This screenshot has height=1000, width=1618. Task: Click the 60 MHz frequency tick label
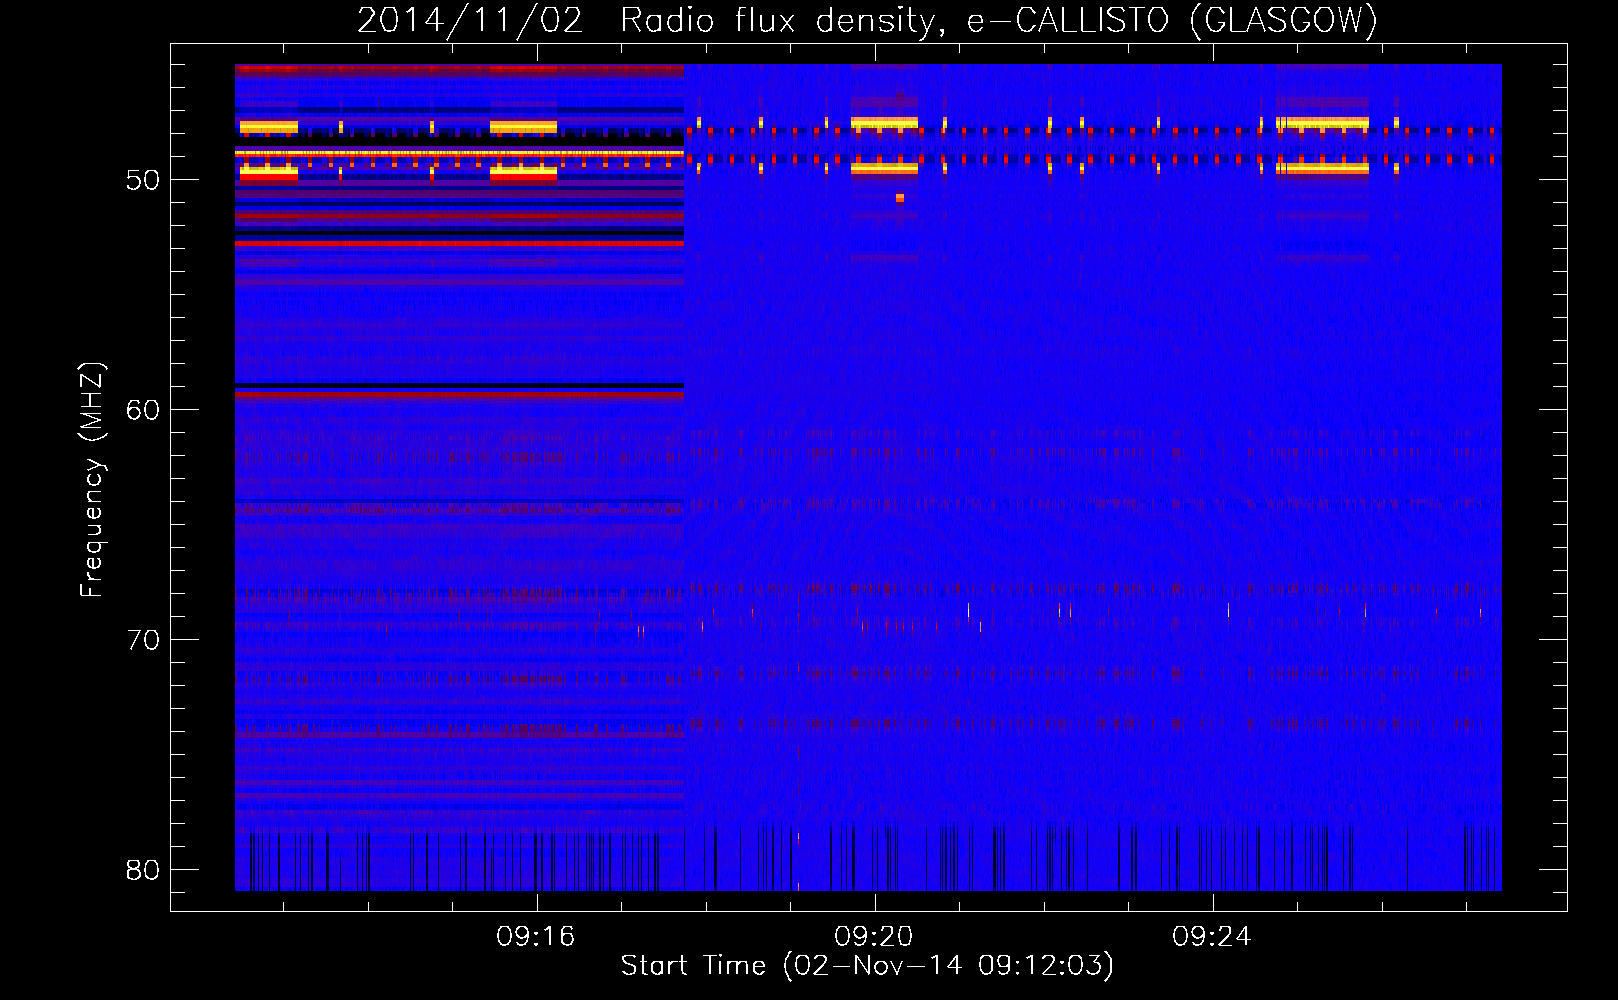[x=143, y=410]
